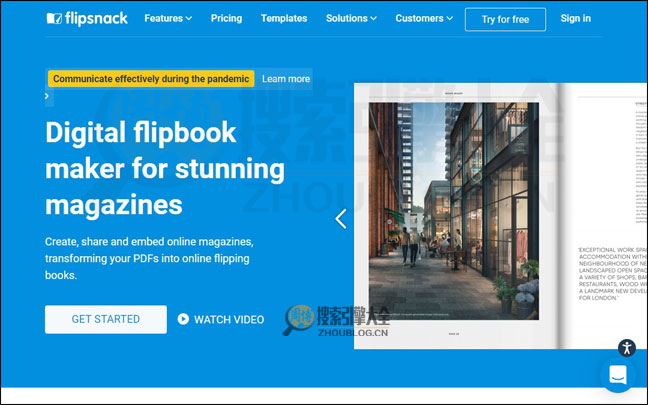The width and height of the screenshot is (648, 405).
Task: Click the flipsnack logo
Action: [x=87, y=19]
